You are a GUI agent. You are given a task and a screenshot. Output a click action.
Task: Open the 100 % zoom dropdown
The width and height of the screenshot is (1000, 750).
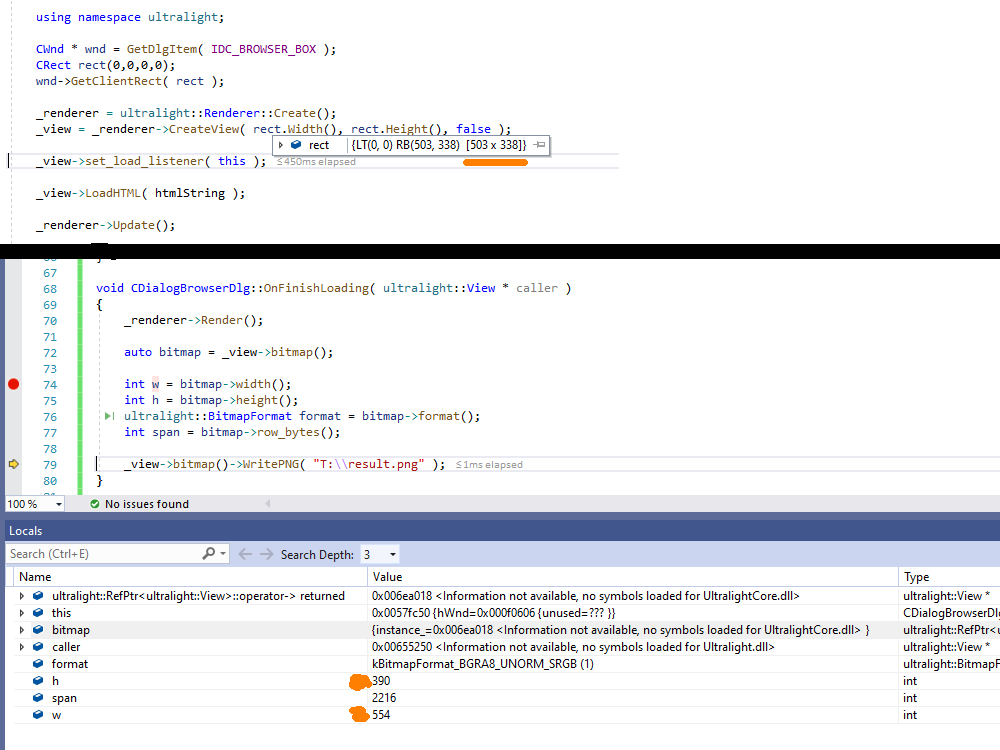(x=59, y=504)
